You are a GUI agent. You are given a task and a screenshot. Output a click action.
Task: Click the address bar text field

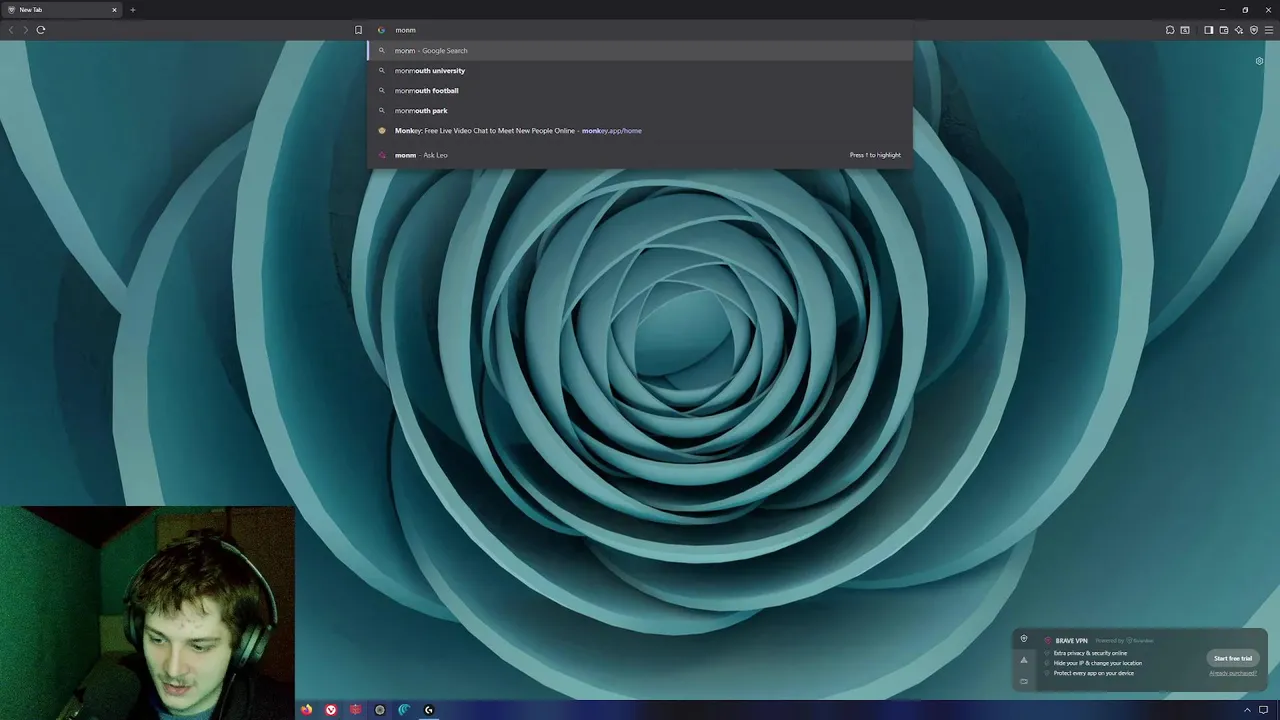640,30
